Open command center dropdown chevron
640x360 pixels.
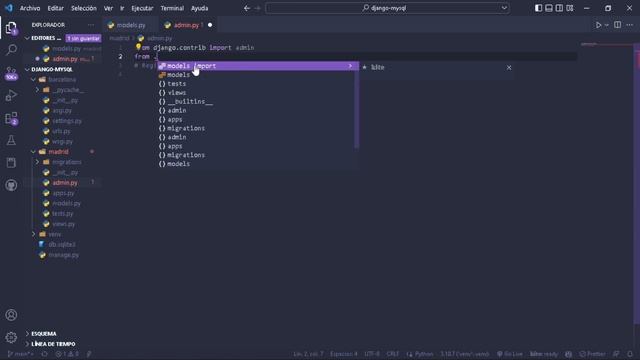click(x=504, y=8)
